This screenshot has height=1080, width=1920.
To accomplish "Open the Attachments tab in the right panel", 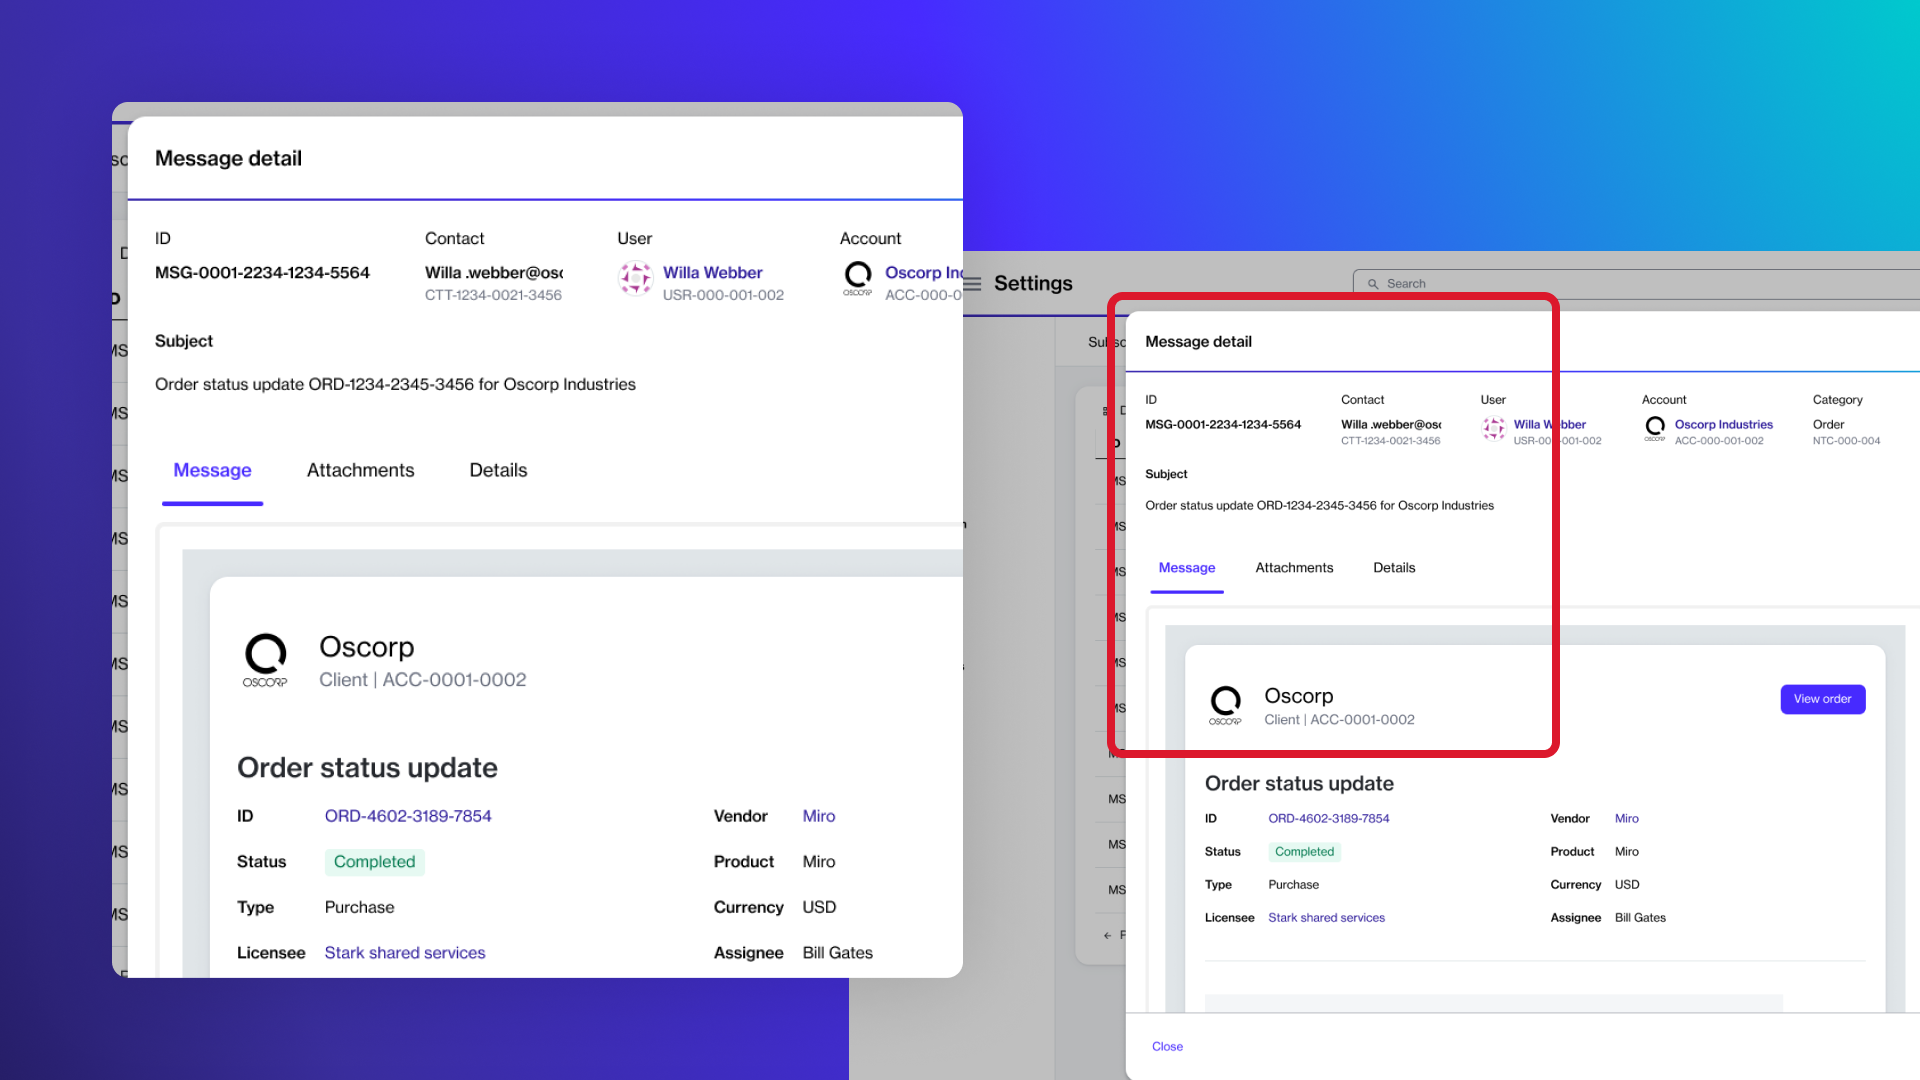I will (1294, 568).
